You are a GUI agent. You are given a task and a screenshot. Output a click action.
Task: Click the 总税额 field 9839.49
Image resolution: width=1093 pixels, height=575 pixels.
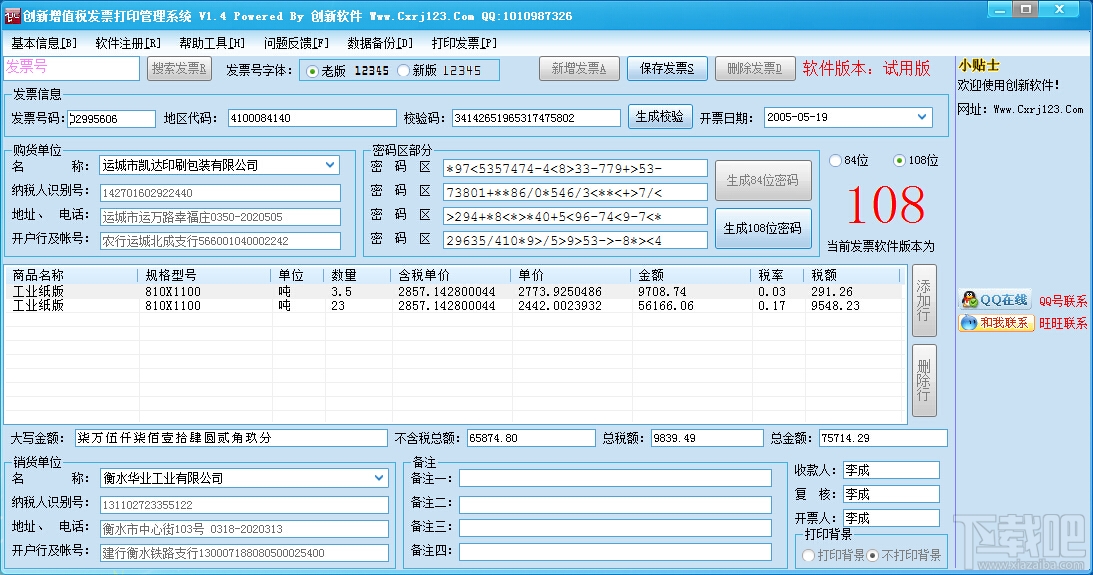[x=707, y=438]
